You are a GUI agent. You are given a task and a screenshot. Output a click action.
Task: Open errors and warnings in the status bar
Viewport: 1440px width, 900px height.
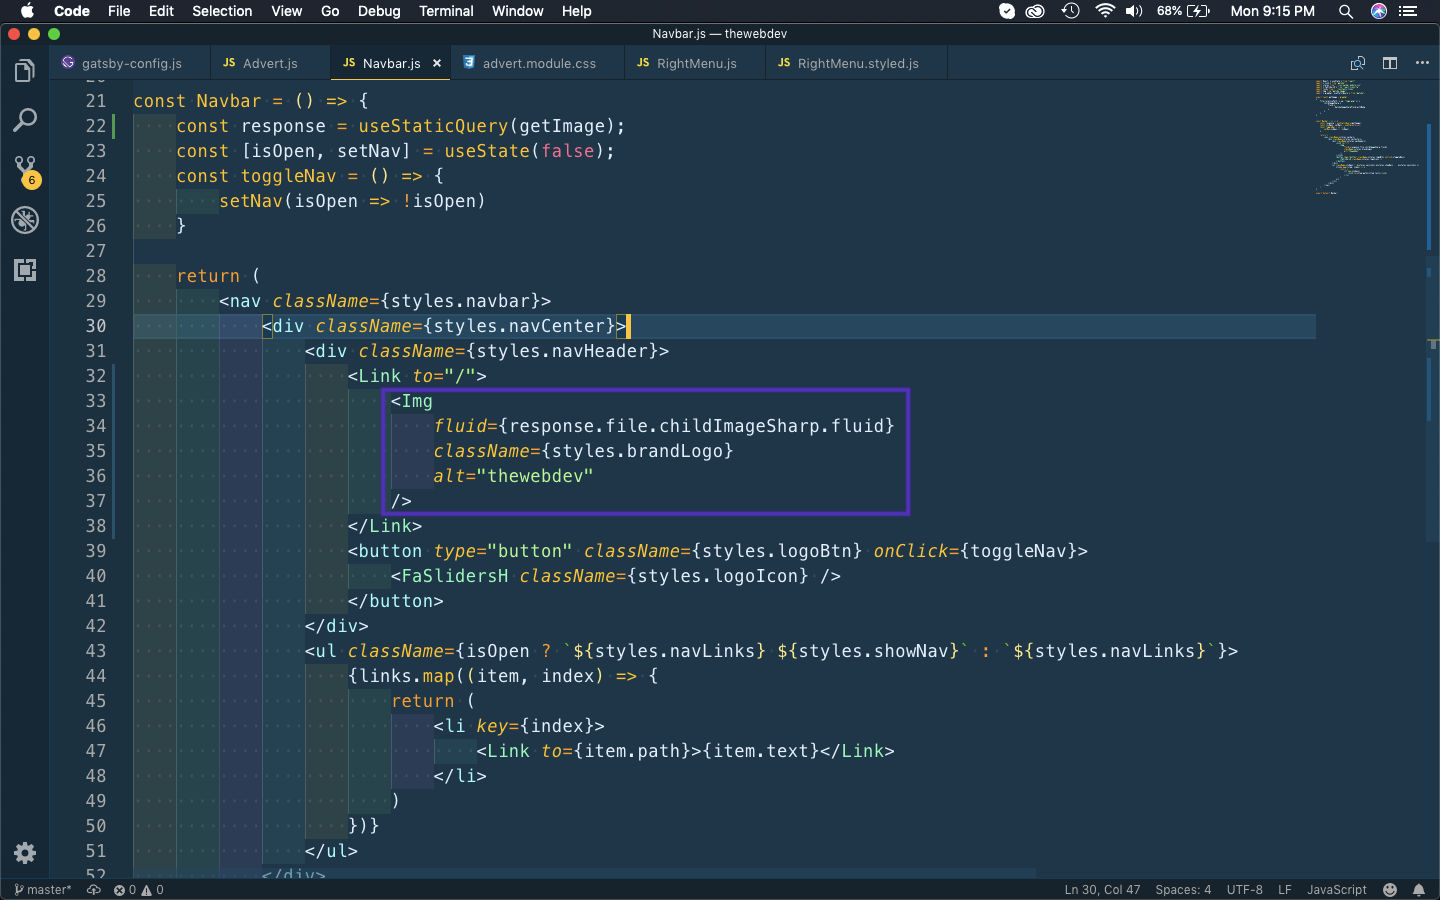click(139, 890)
